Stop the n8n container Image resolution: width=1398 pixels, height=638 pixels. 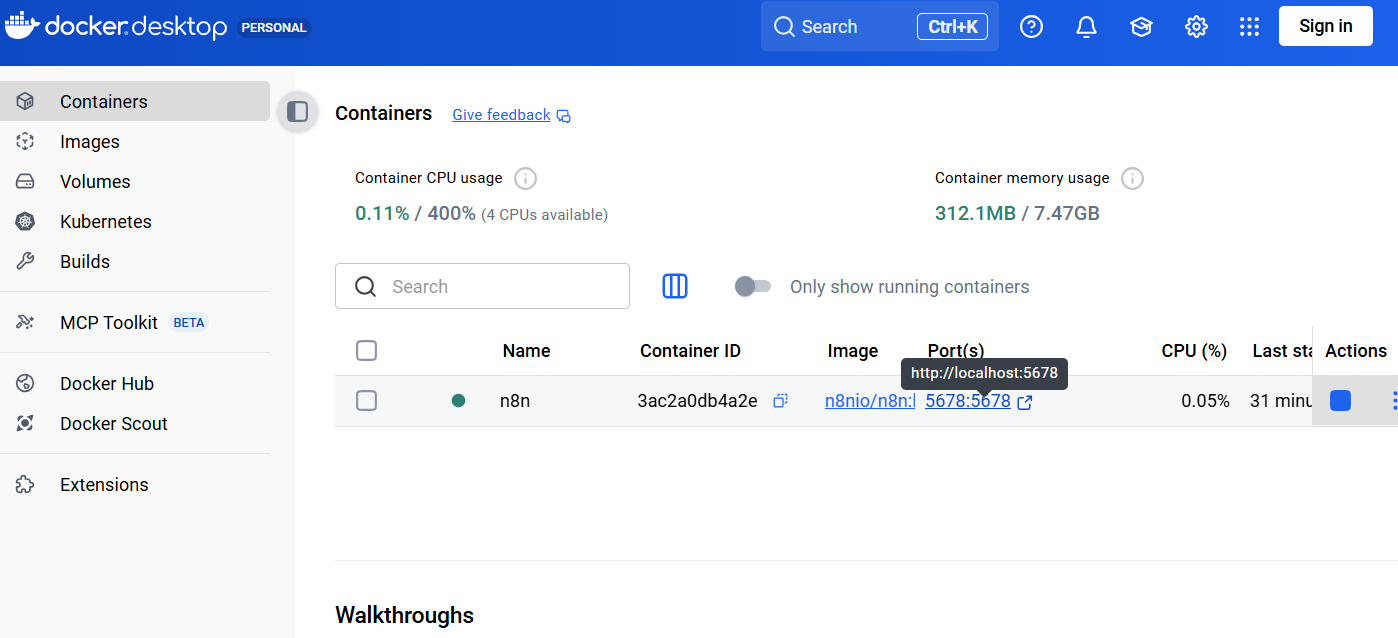pos(1340,401)
